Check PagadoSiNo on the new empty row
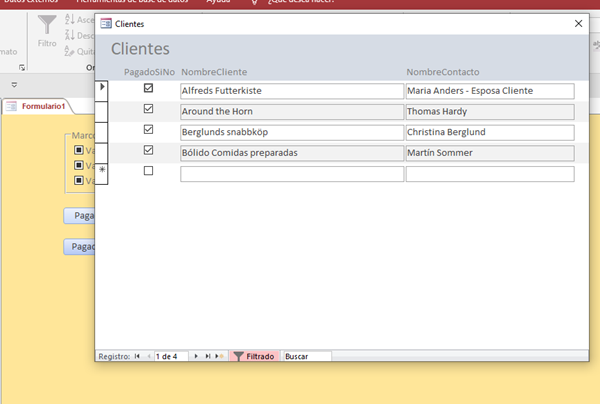This screenshot has height=404, width=600. pyautogui.click(x=148, y=171)
